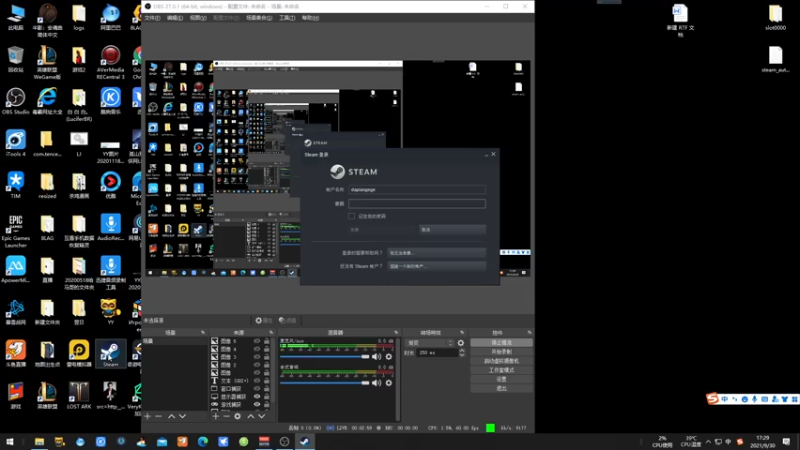This screenshot has width=800, height=450.
Task: Hide the 图像 3 source via eye icon
Action: tap(257, 357)
